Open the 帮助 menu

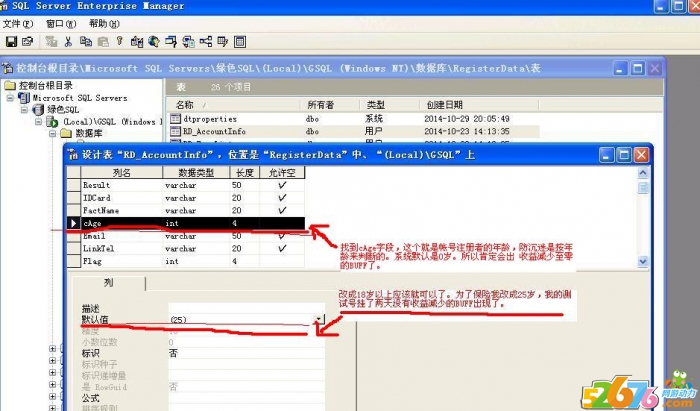(x=104, y=24)
